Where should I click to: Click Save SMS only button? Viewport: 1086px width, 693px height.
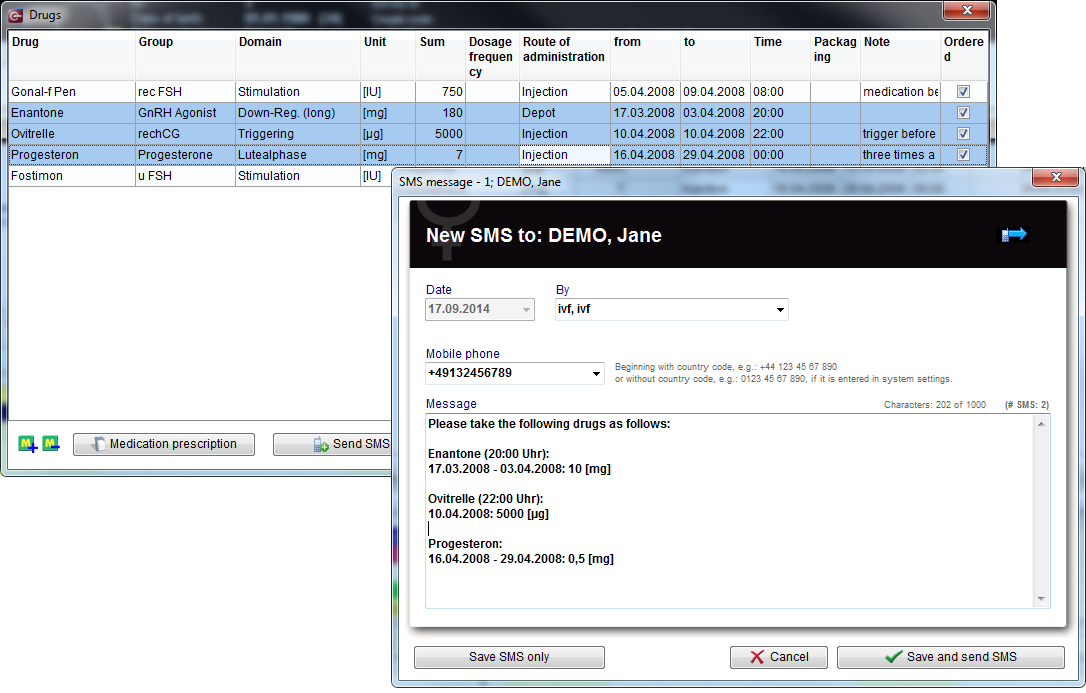click(x=509, y=657)
